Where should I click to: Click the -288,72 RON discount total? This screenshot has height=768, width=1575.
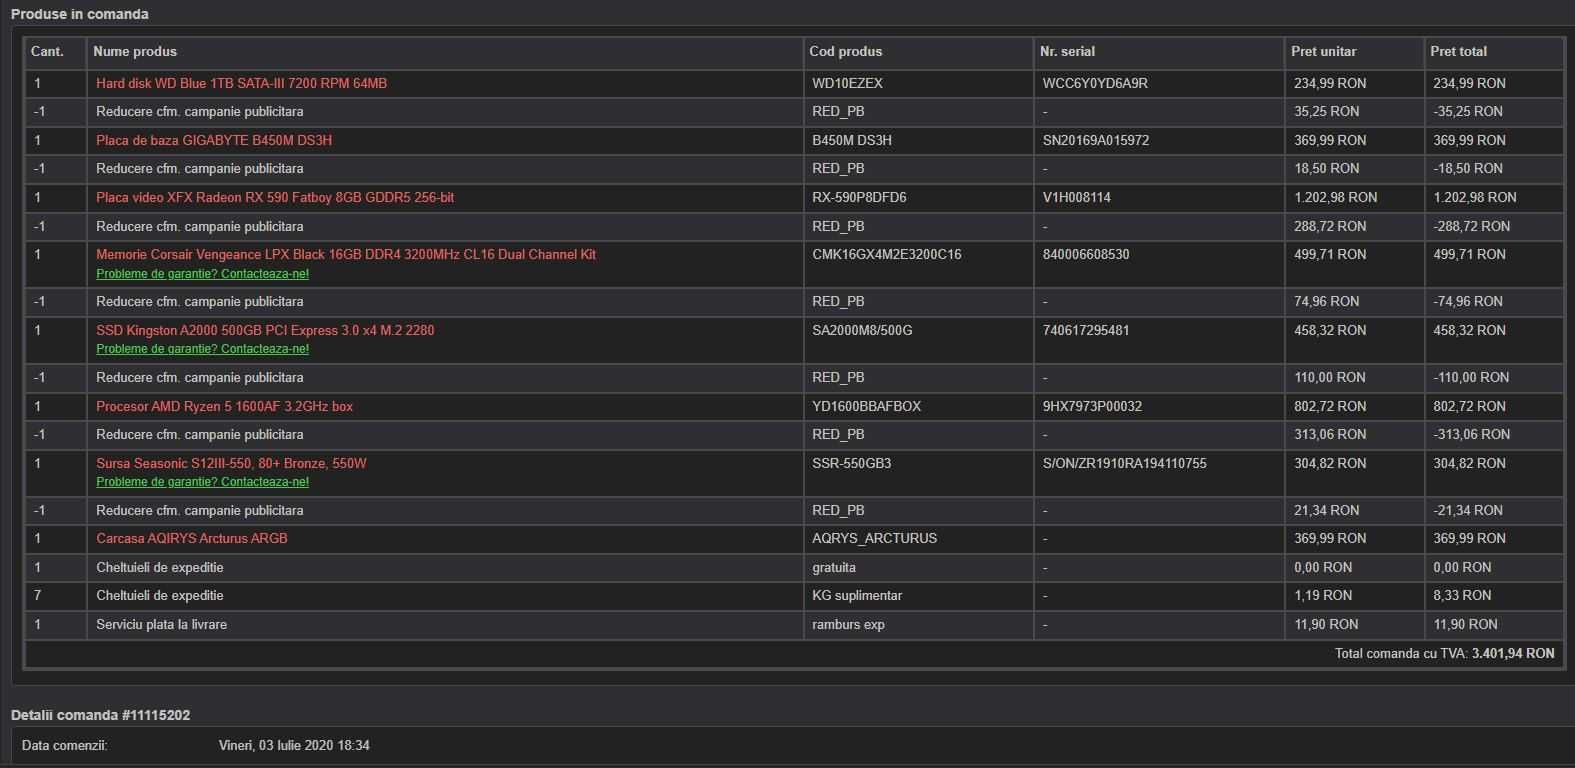pos(1472,226)
